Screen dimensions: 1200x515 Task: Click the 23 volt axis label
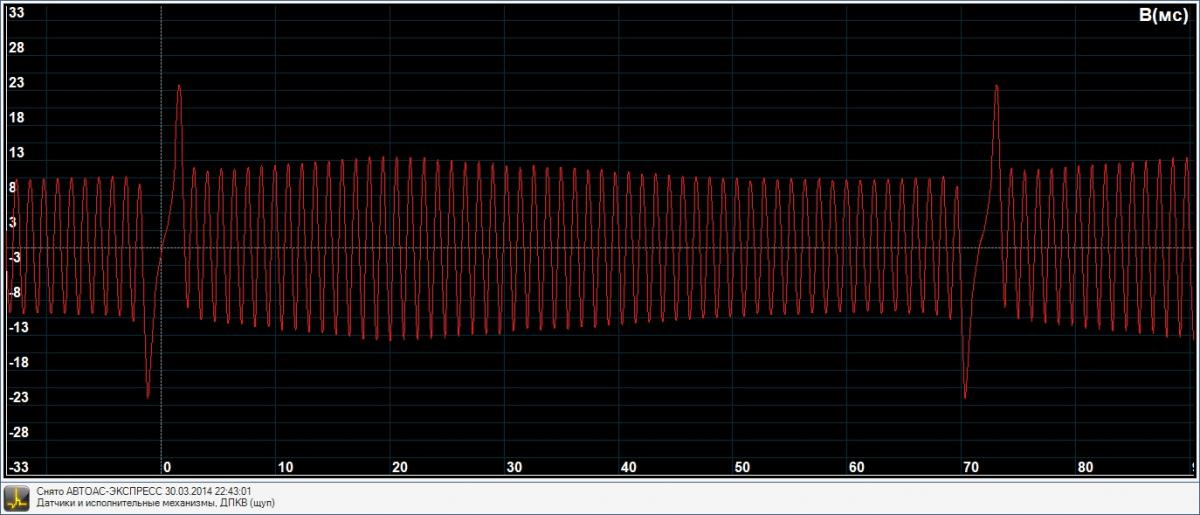pyautogui.click(x=16, y=82)
